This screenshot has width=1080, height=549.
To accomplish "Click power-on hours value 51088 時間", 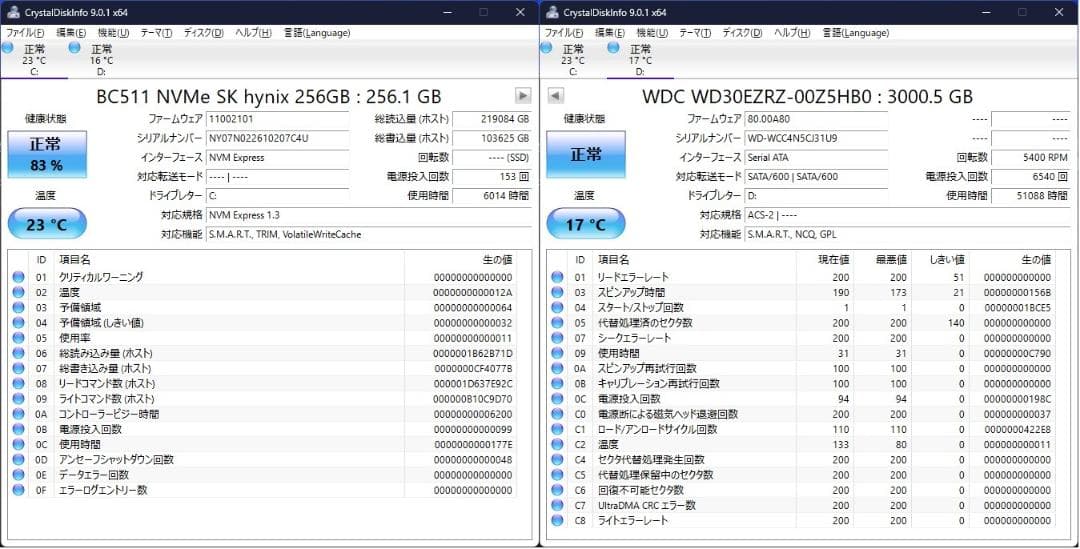I will [1031, 196].
